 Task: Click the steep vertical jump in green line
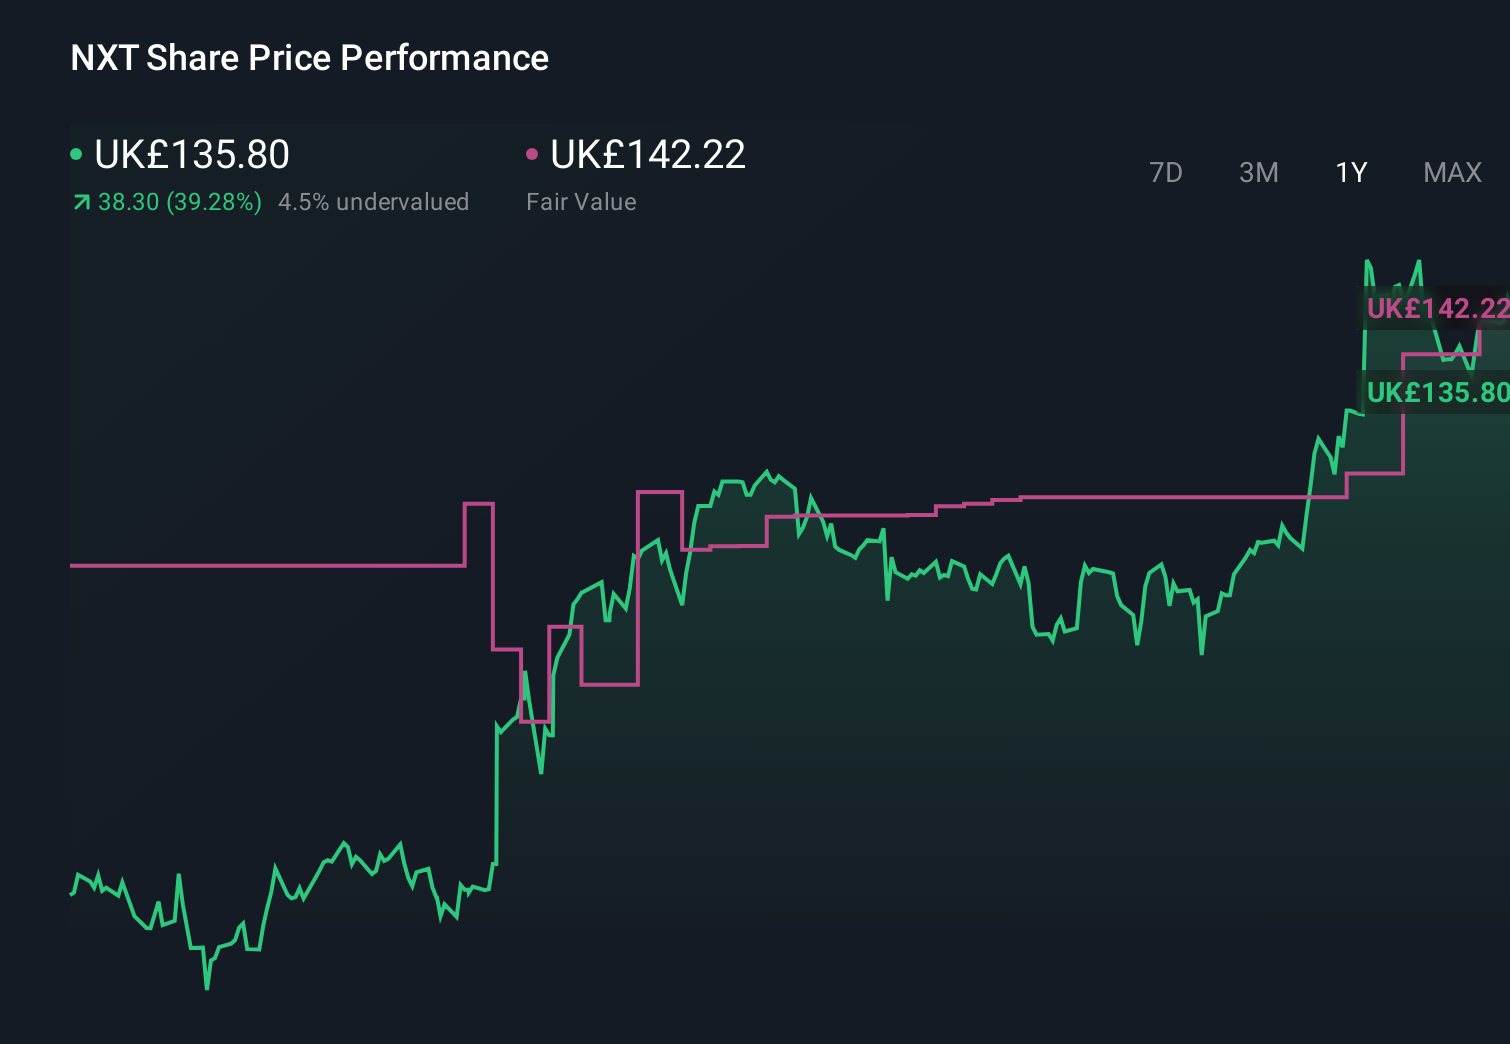point(497,790)
